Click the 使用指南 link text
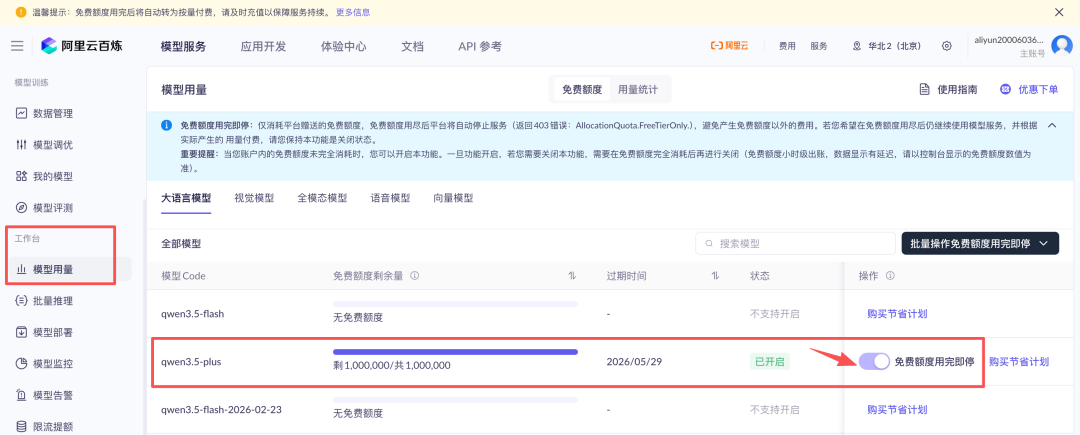Image resolution: width=1080 pixels, height=435 pixels. (x=957, y=89)
